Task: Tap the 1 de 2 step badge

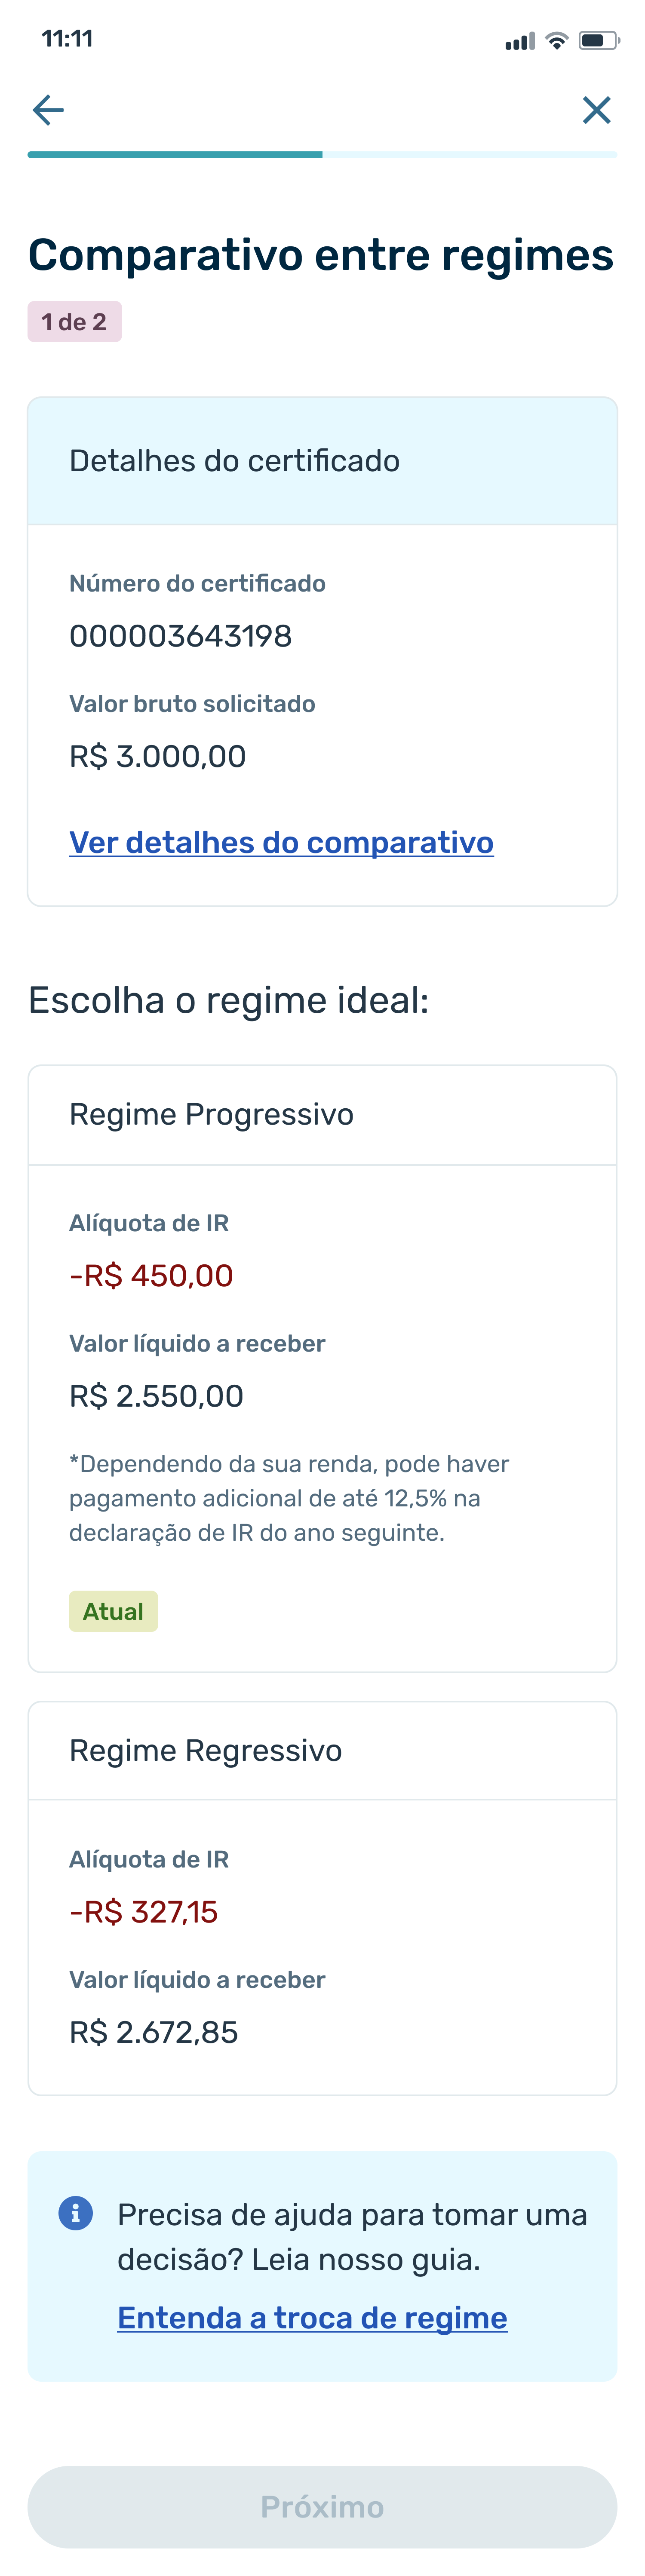Action: click(74, 322)
